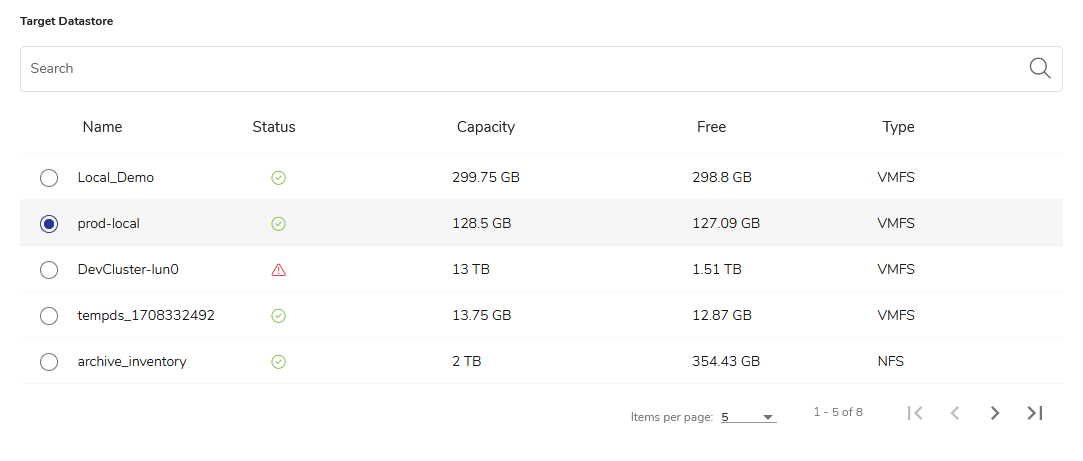This screenshot has height=461, width=1083.
Task: Go to the next page of datastores
Action: pos(994,413)
